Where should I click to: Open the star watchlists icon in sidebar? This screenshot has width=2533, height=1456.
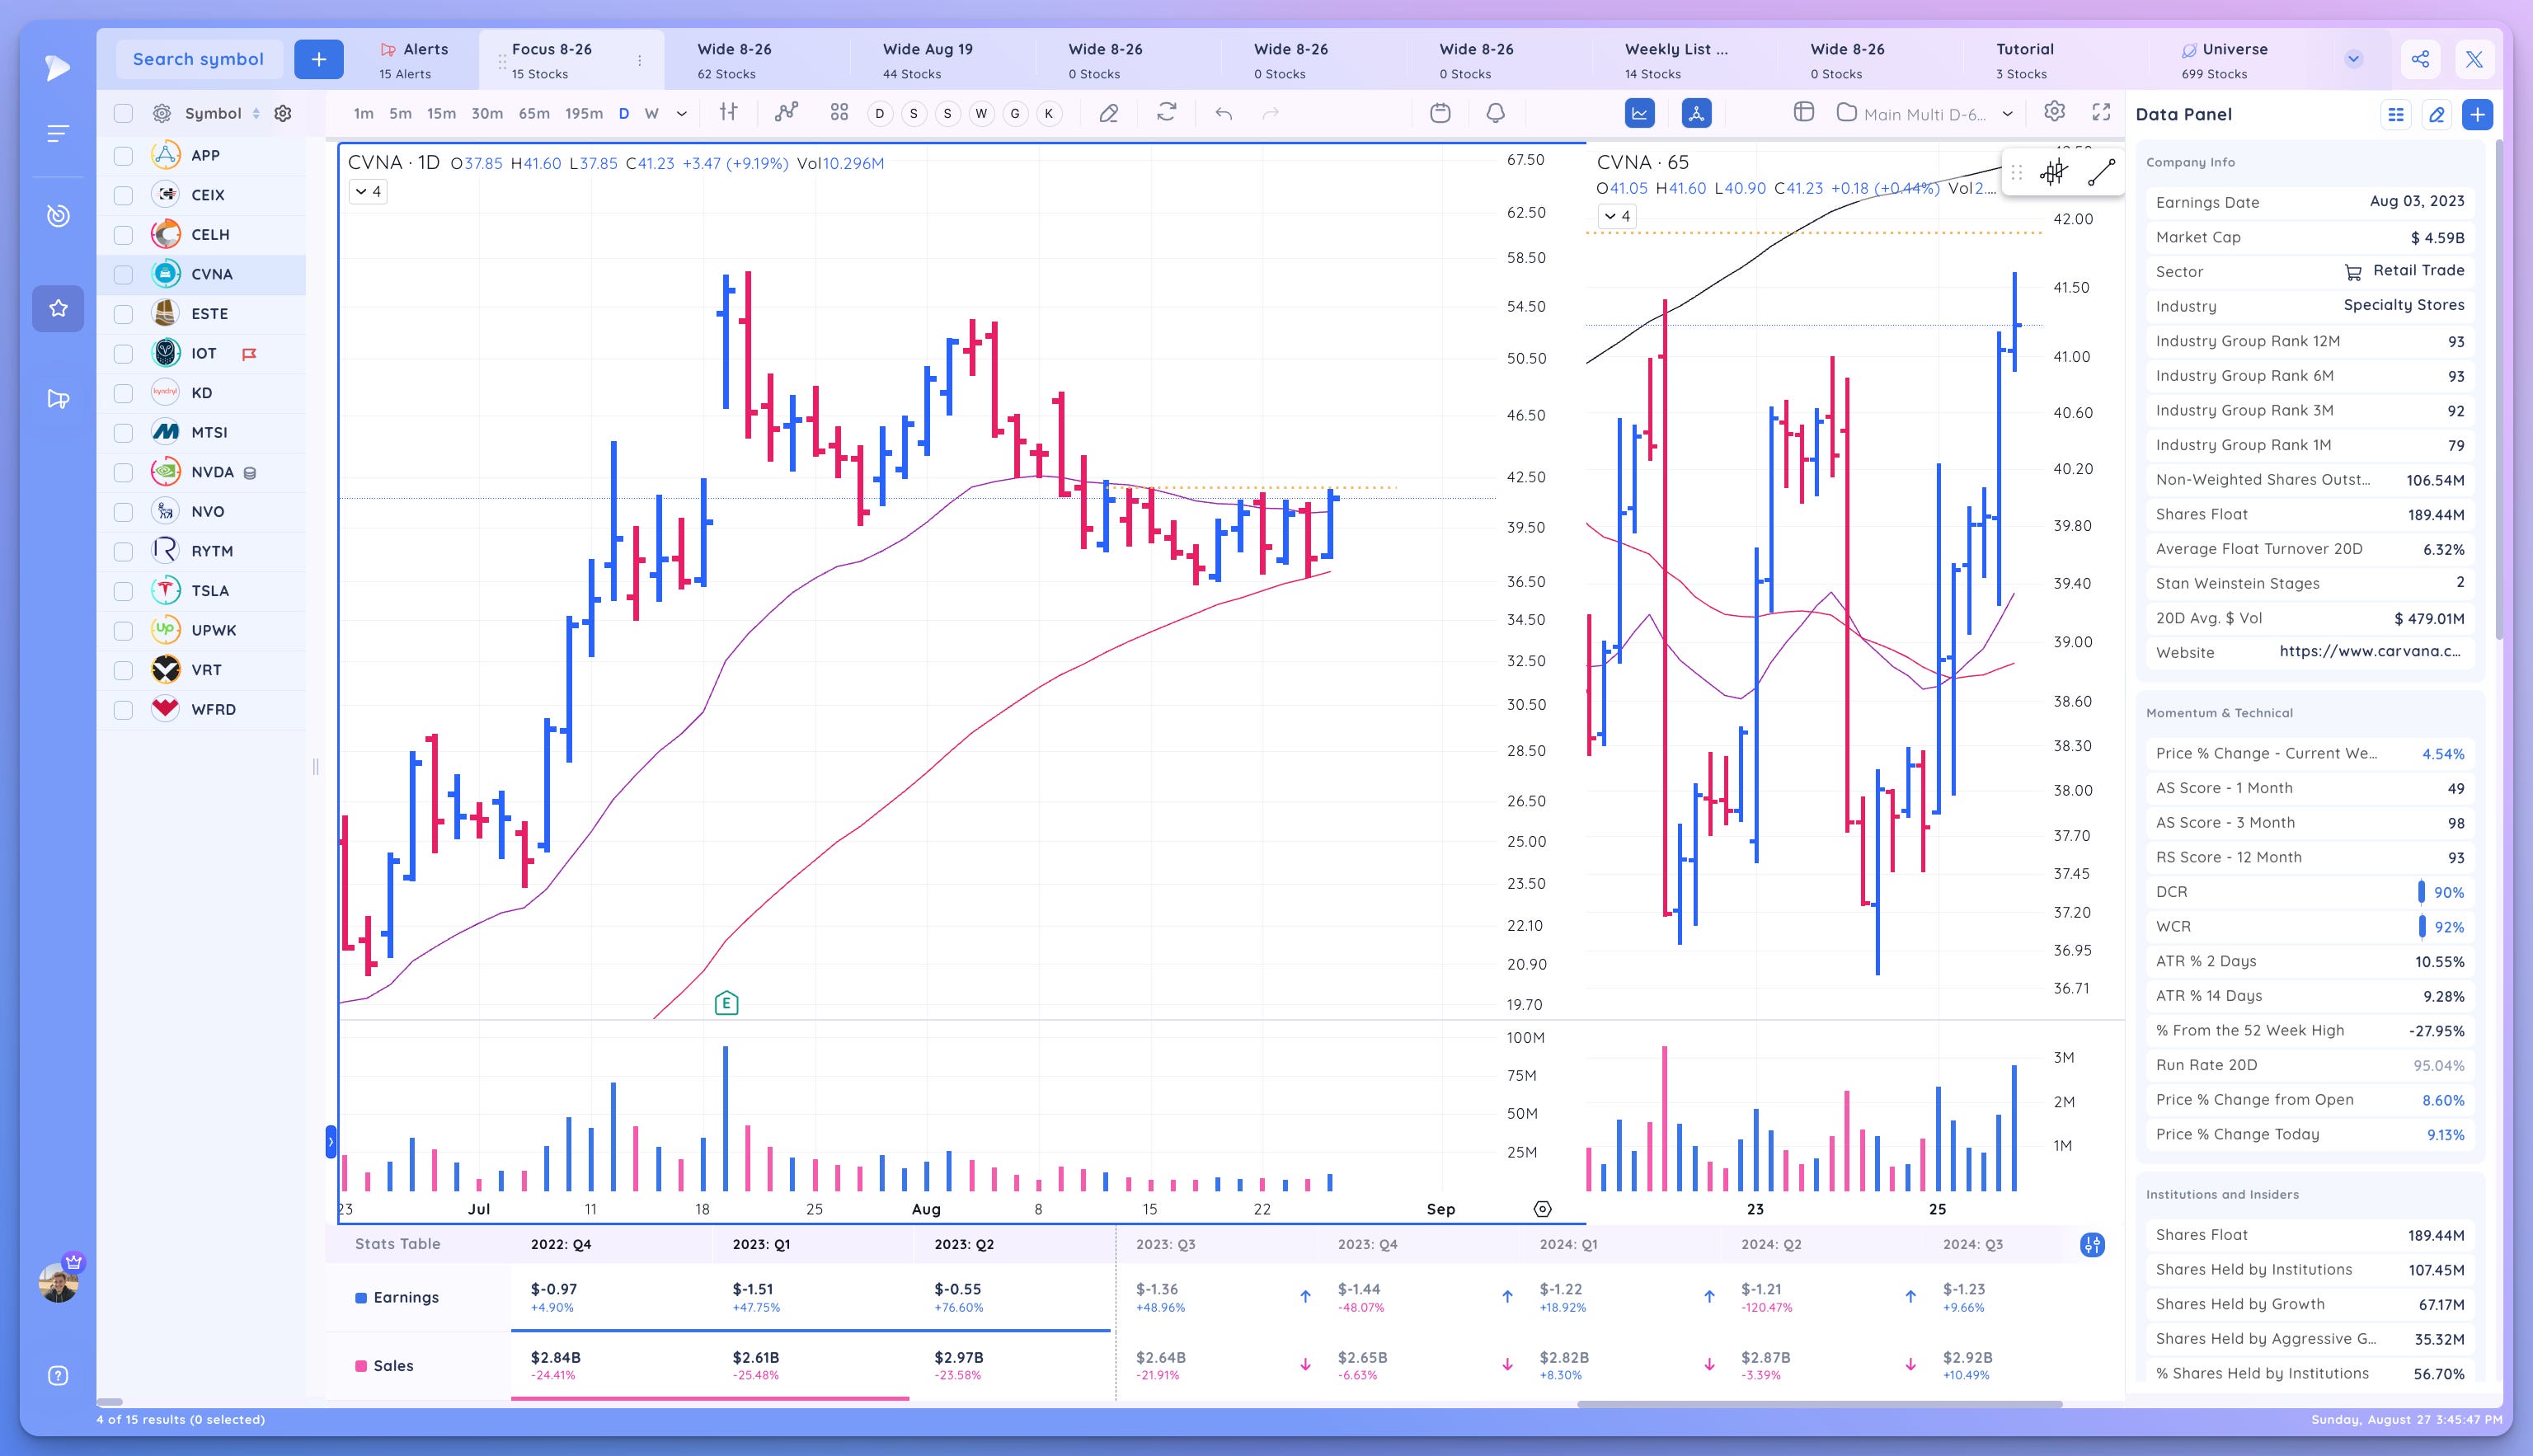tap(58, 308)
